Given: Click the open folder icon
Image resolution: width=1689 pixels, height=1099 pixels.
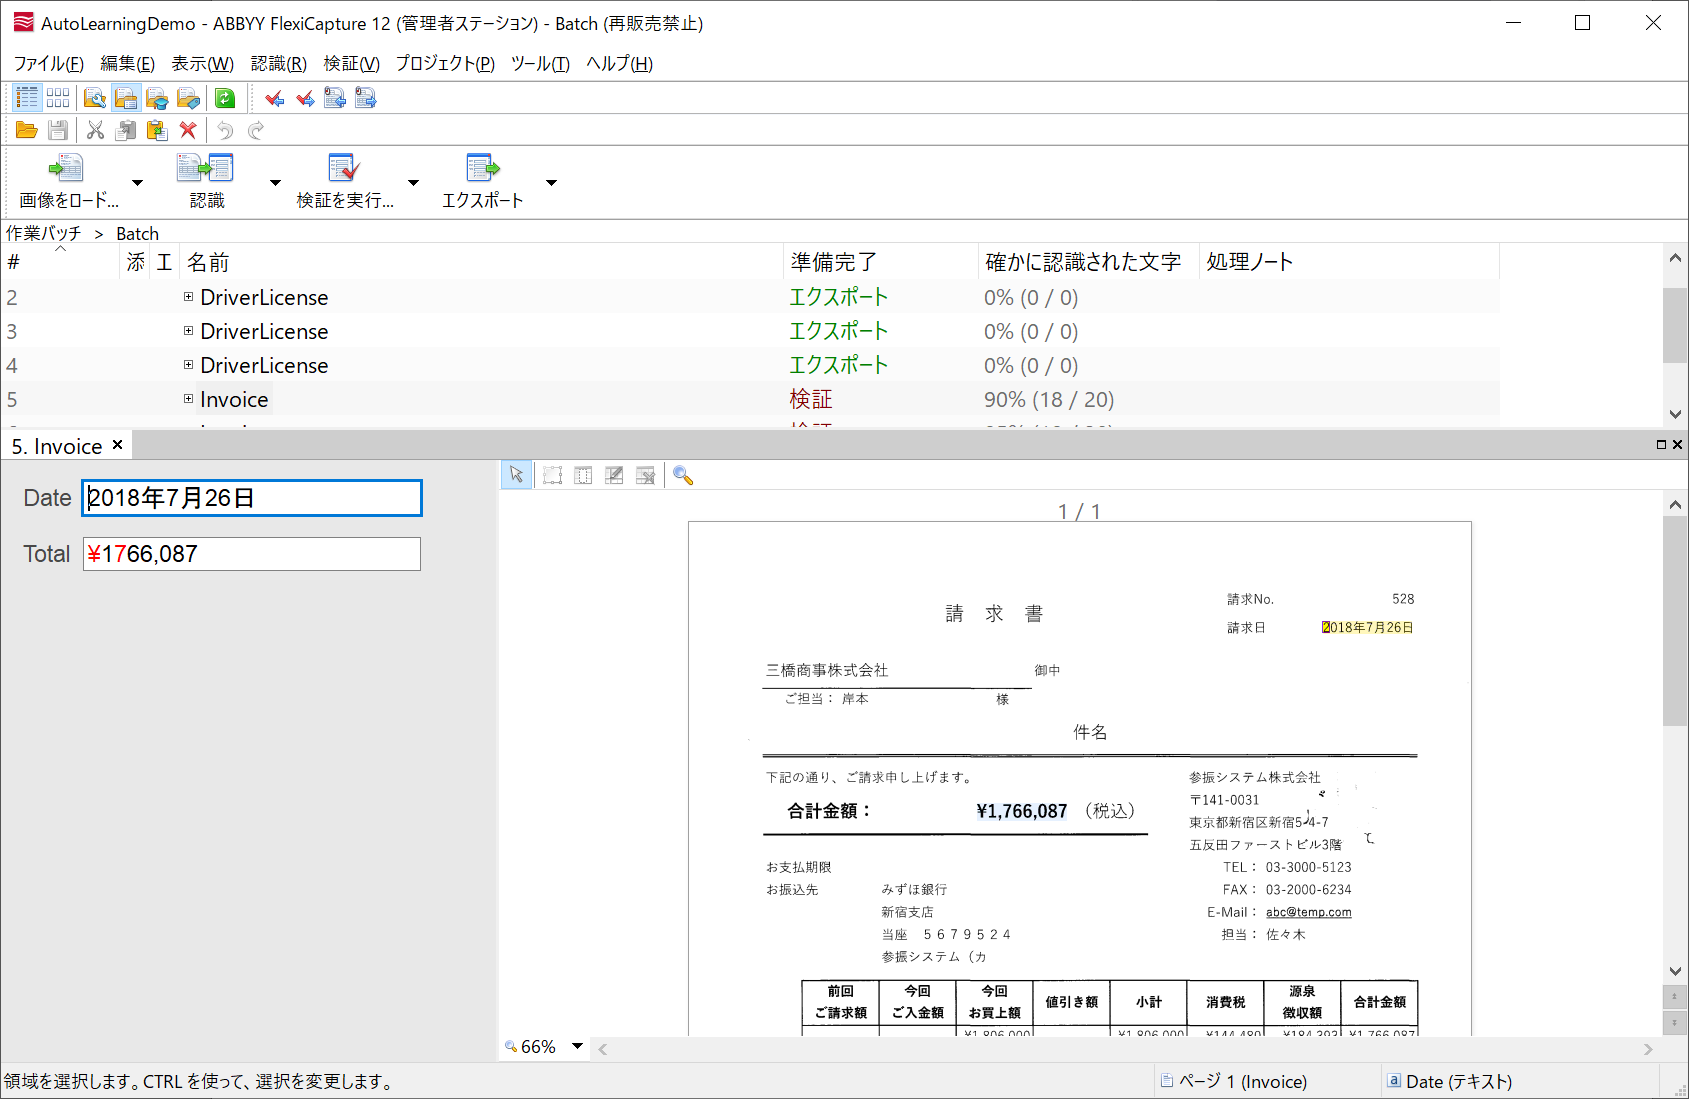Looking at the screenshot, I should point(27,130).
